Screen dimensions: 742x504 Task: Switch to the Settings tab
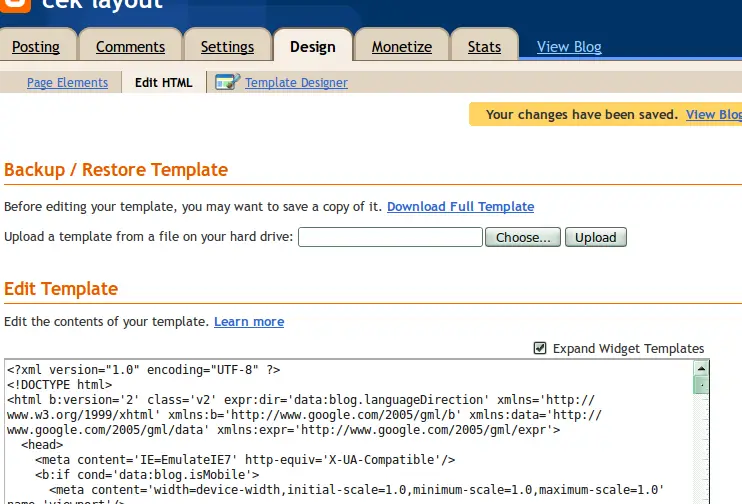click(x=227, y=47)
